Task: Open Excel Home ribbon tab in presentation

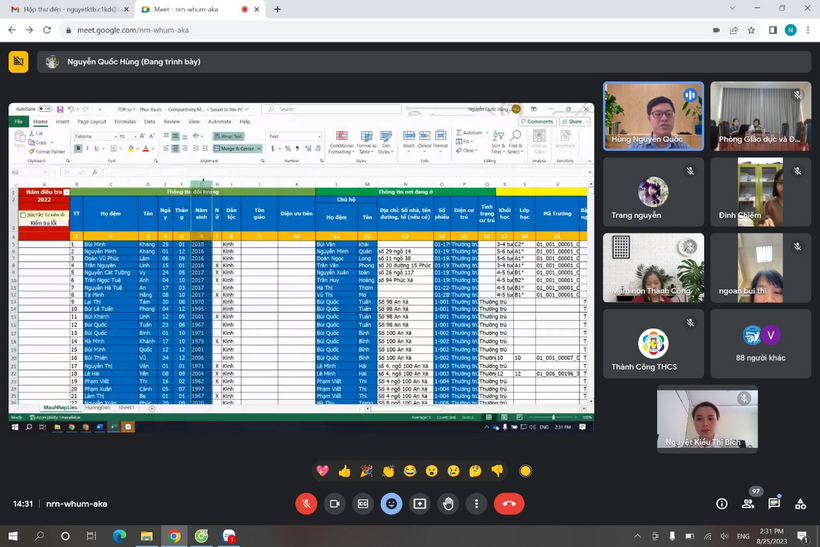Action: [40, 121]
